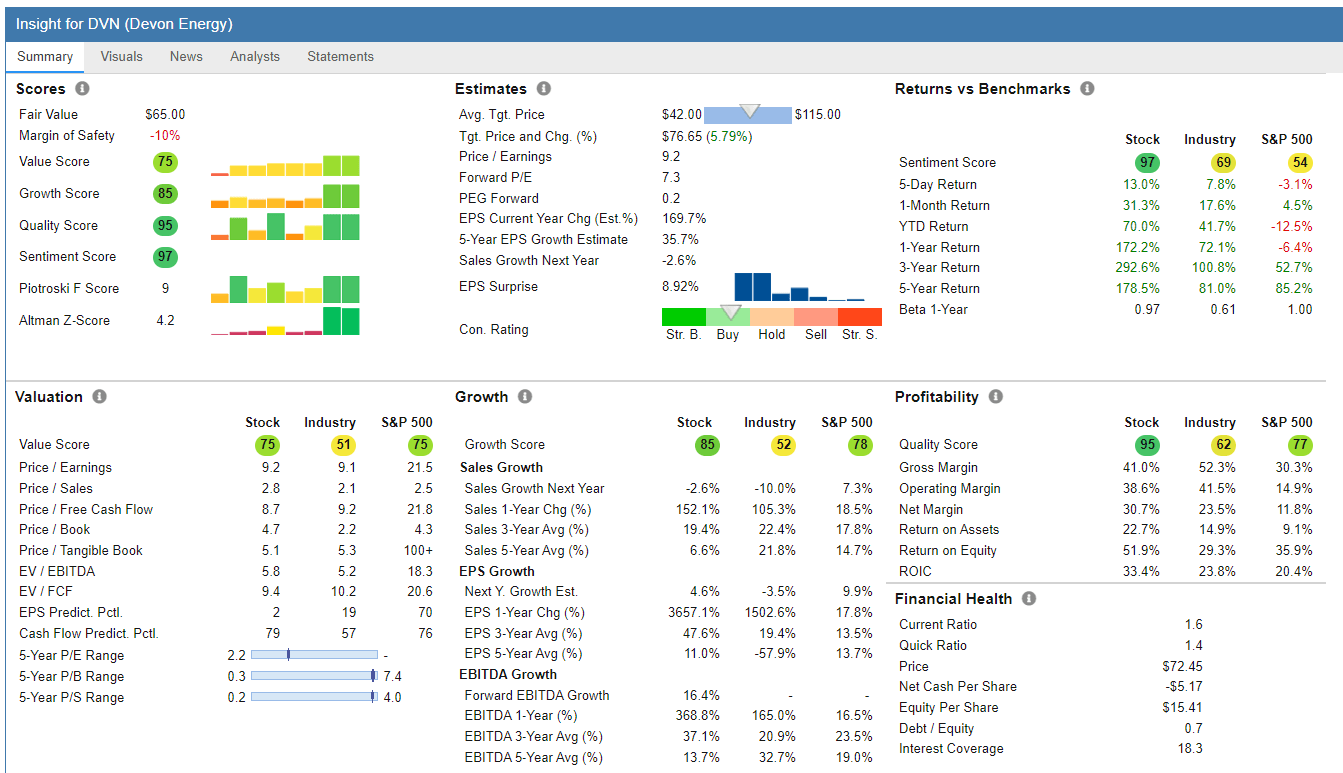1343x773 pixels.
Task: Open the Growth info icon
Action: coord(525,397)
